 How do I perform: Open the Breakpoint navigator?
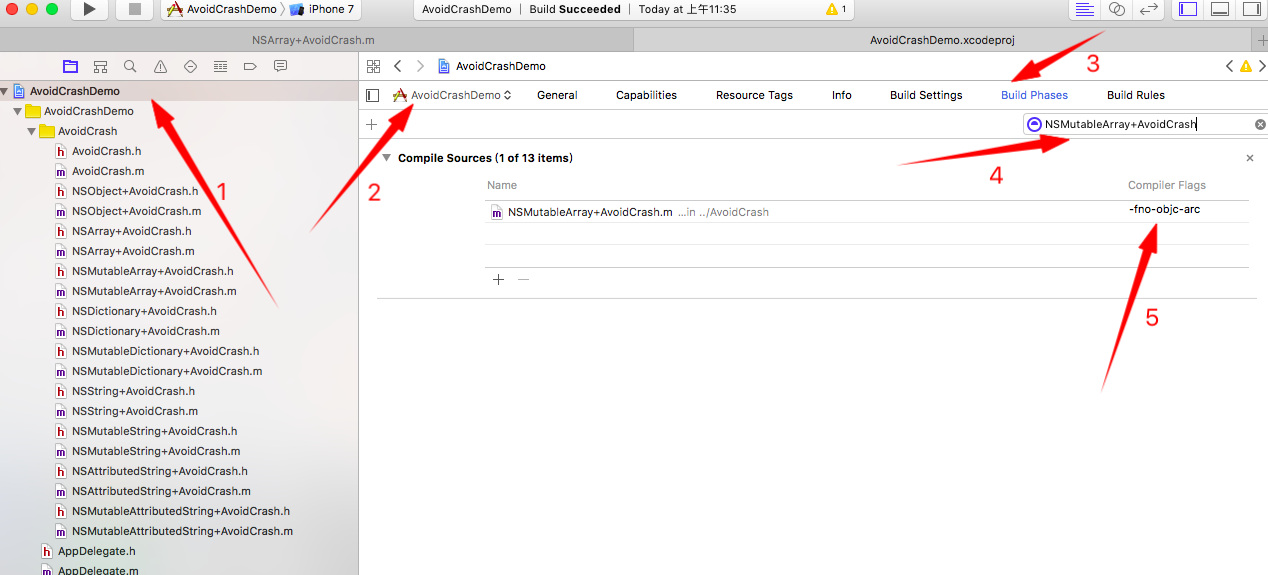pyautogui.click(x=250, y=66)
